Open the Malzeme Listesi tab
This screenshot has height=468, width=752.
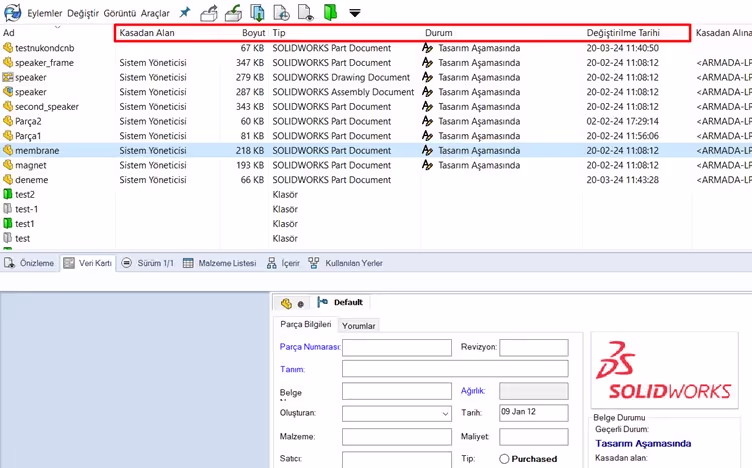(x=220, y=263)
